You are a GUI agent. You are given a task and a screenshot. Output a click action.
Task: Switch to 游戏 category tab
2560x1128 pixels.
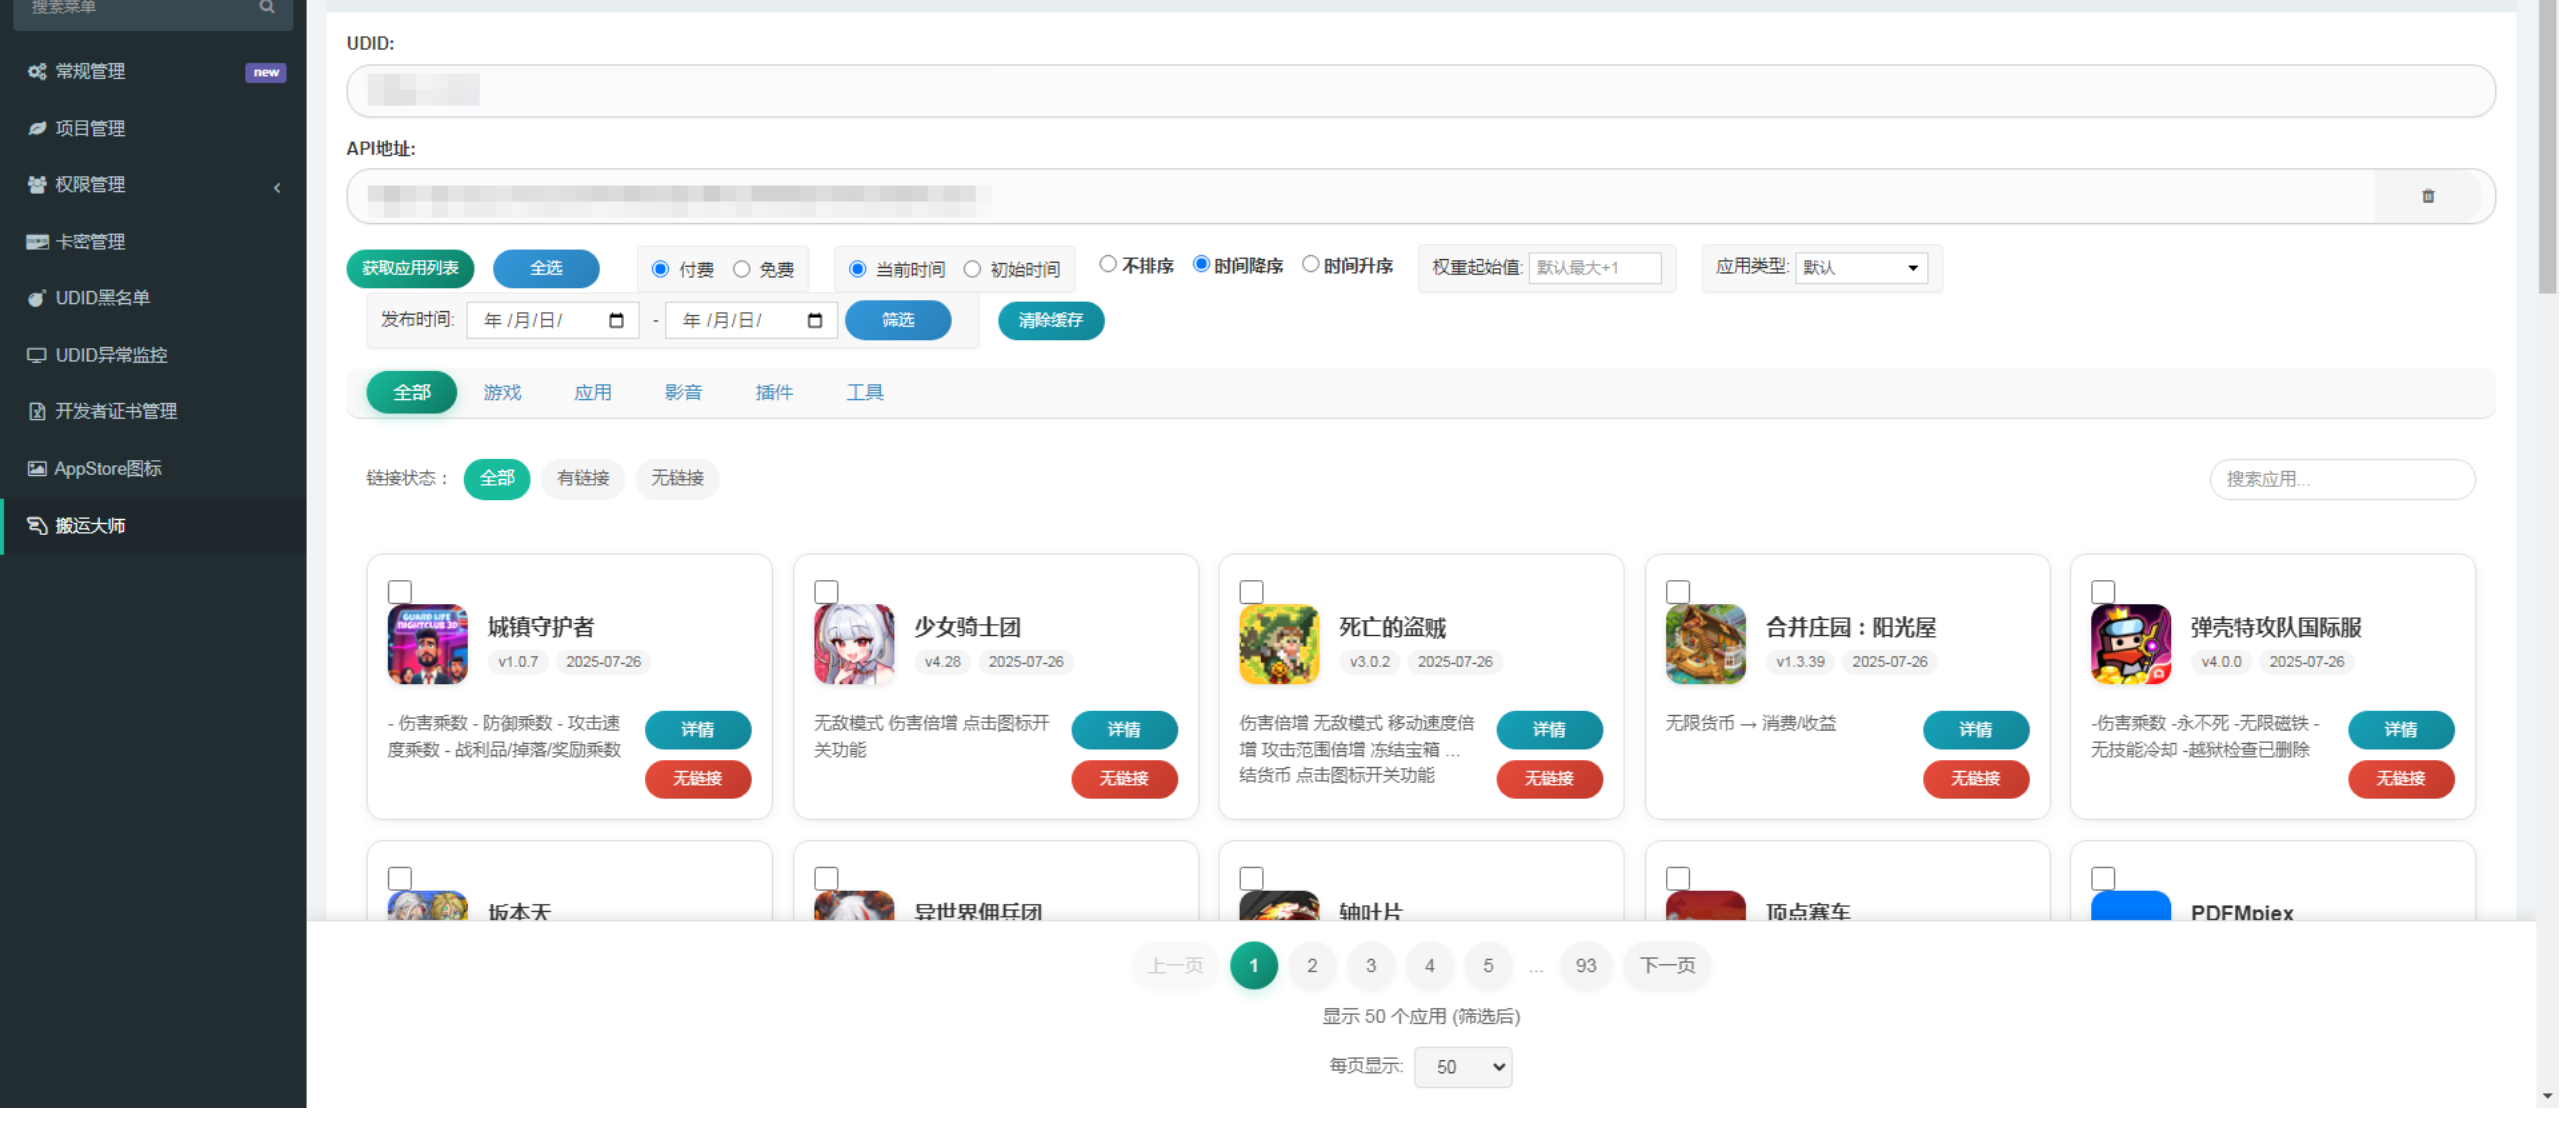click(502, 392)
